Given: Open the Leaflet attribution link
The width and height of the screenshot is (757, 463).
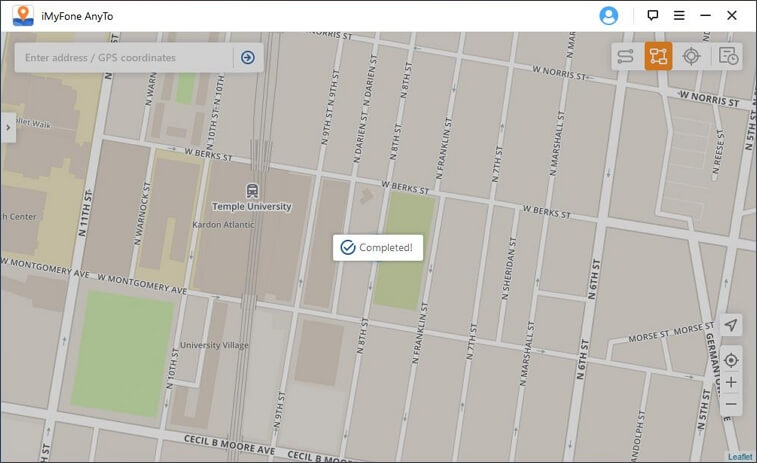Looking at the screenshot, I should coord(740,457).
